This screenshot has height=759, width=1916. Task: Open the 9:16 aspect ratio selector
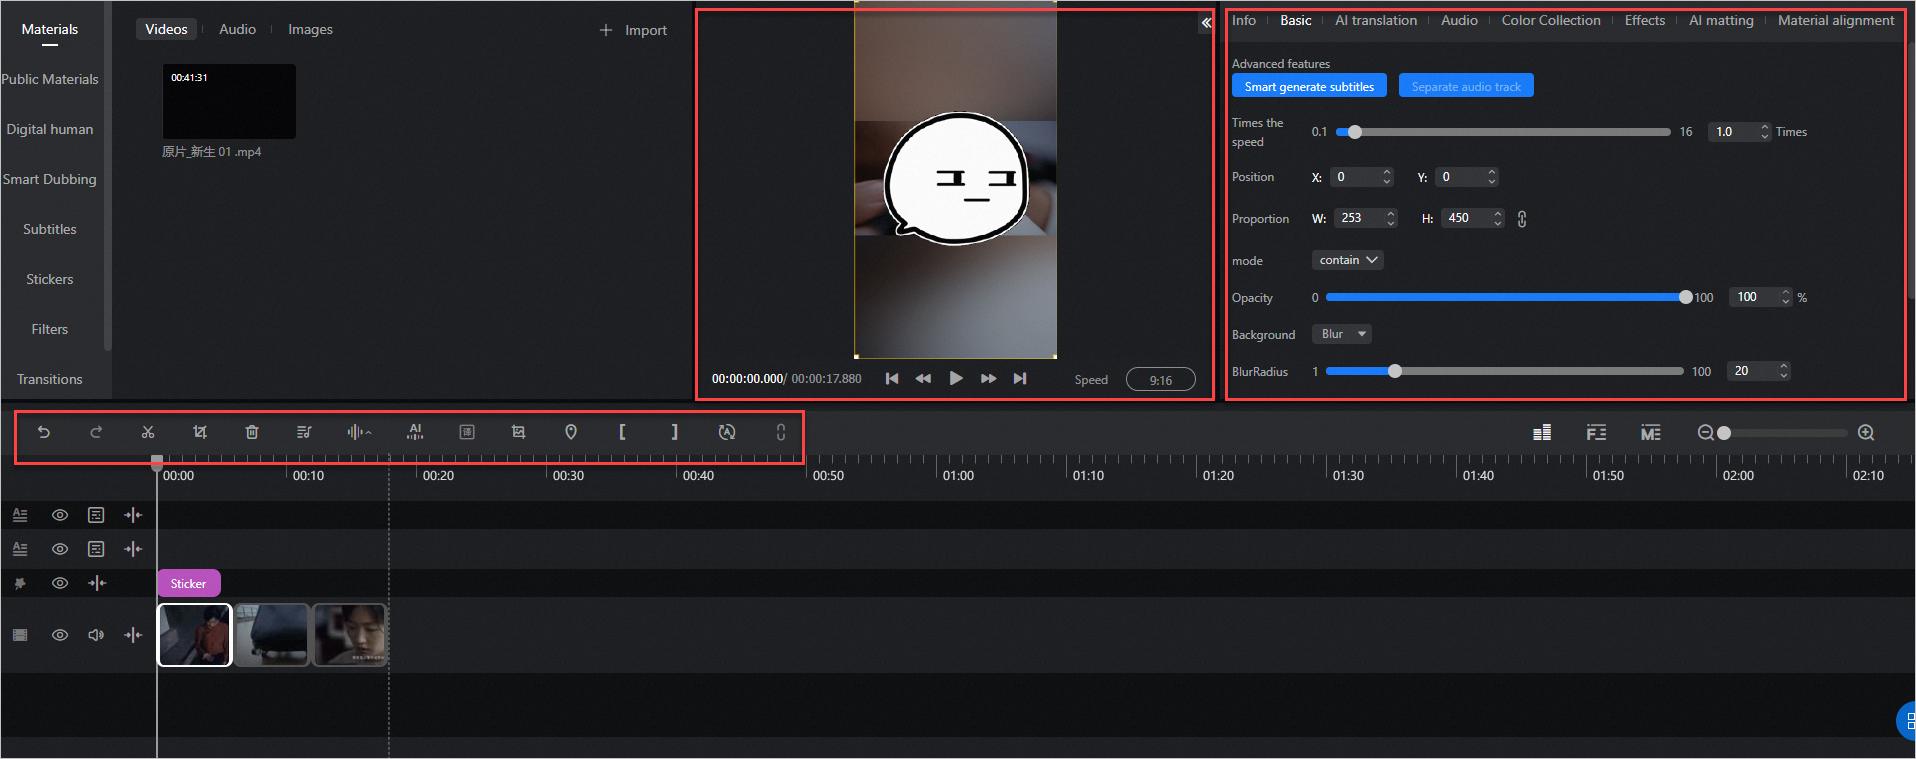click(x=1160, y=380)
